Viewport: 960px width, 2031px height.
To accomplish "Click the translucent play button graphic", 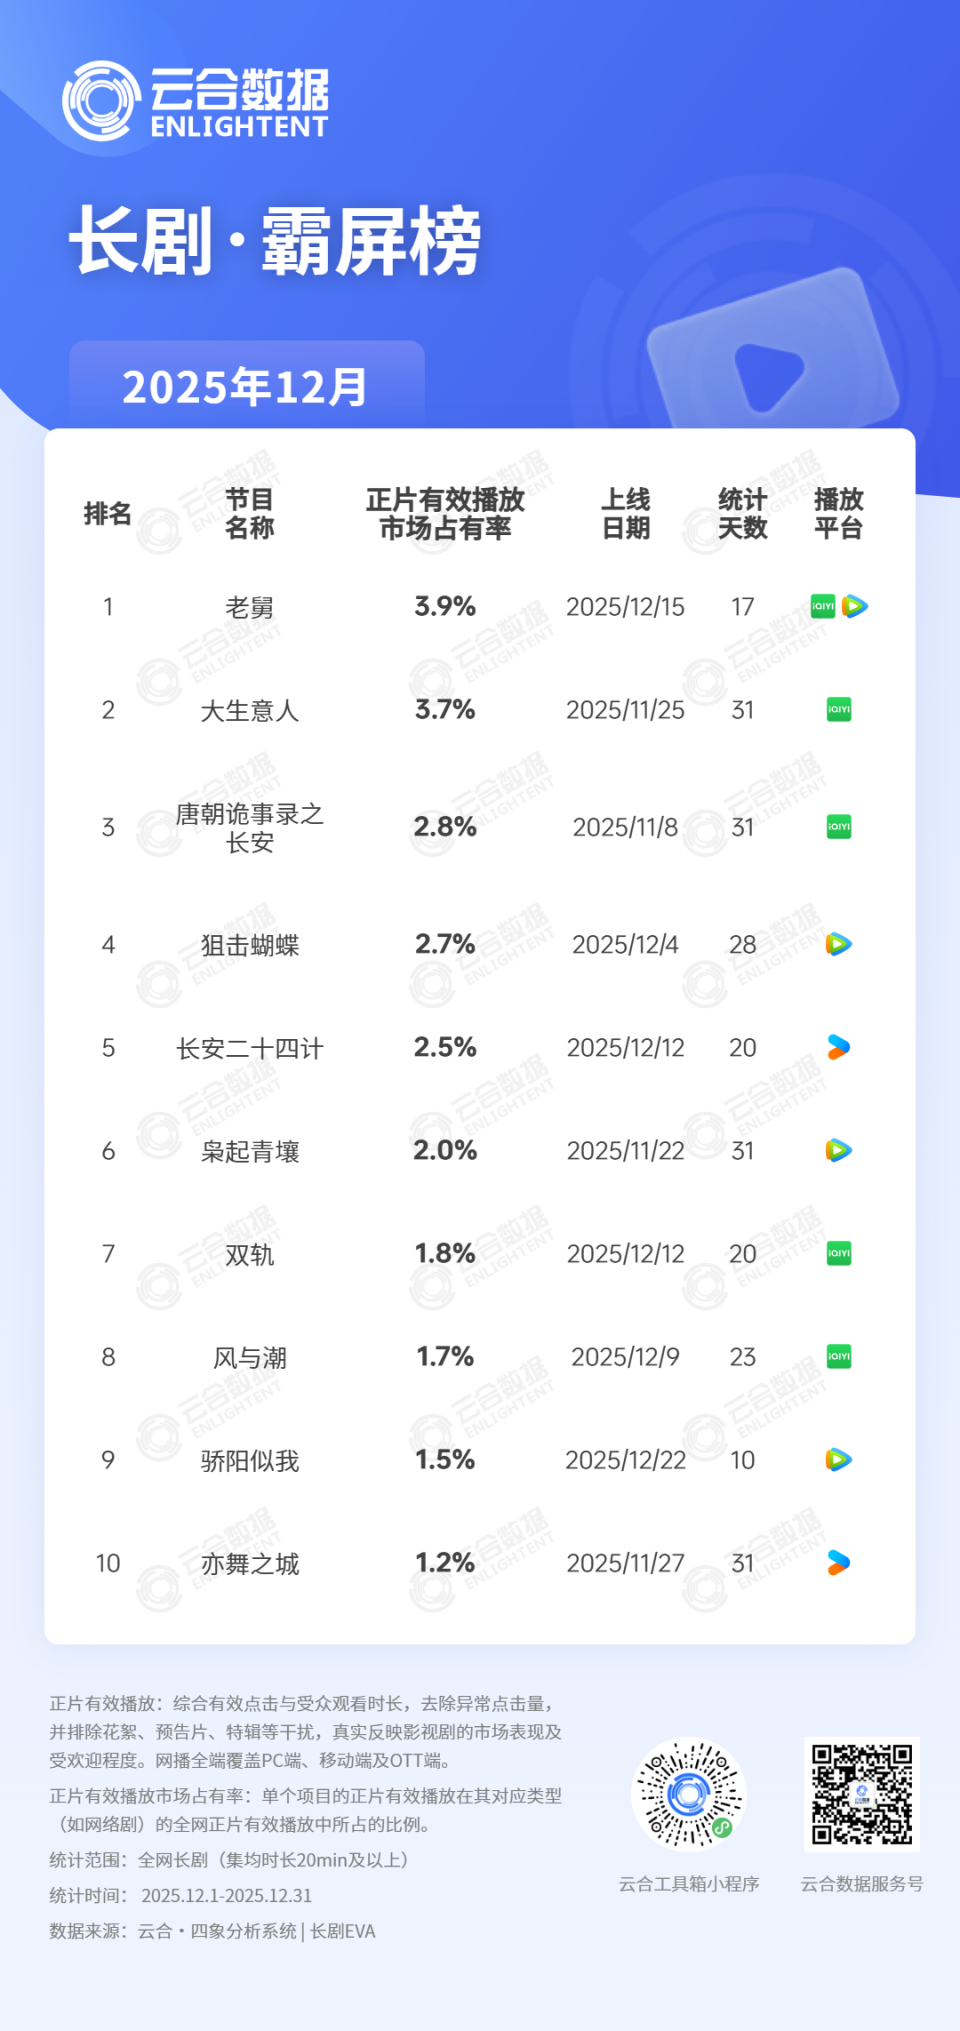I will pyautogui.click(x=768, y=374).
